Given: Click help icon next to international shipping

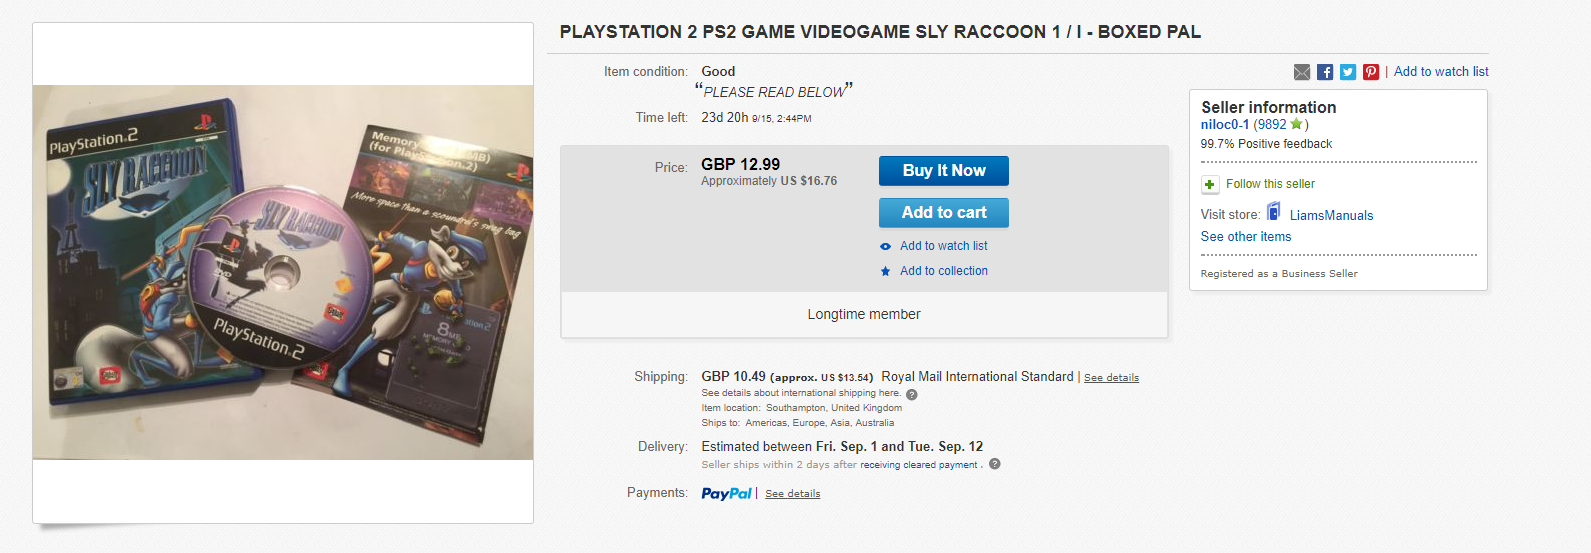Looking at the screenshot, I should click(x=911, y=394).
